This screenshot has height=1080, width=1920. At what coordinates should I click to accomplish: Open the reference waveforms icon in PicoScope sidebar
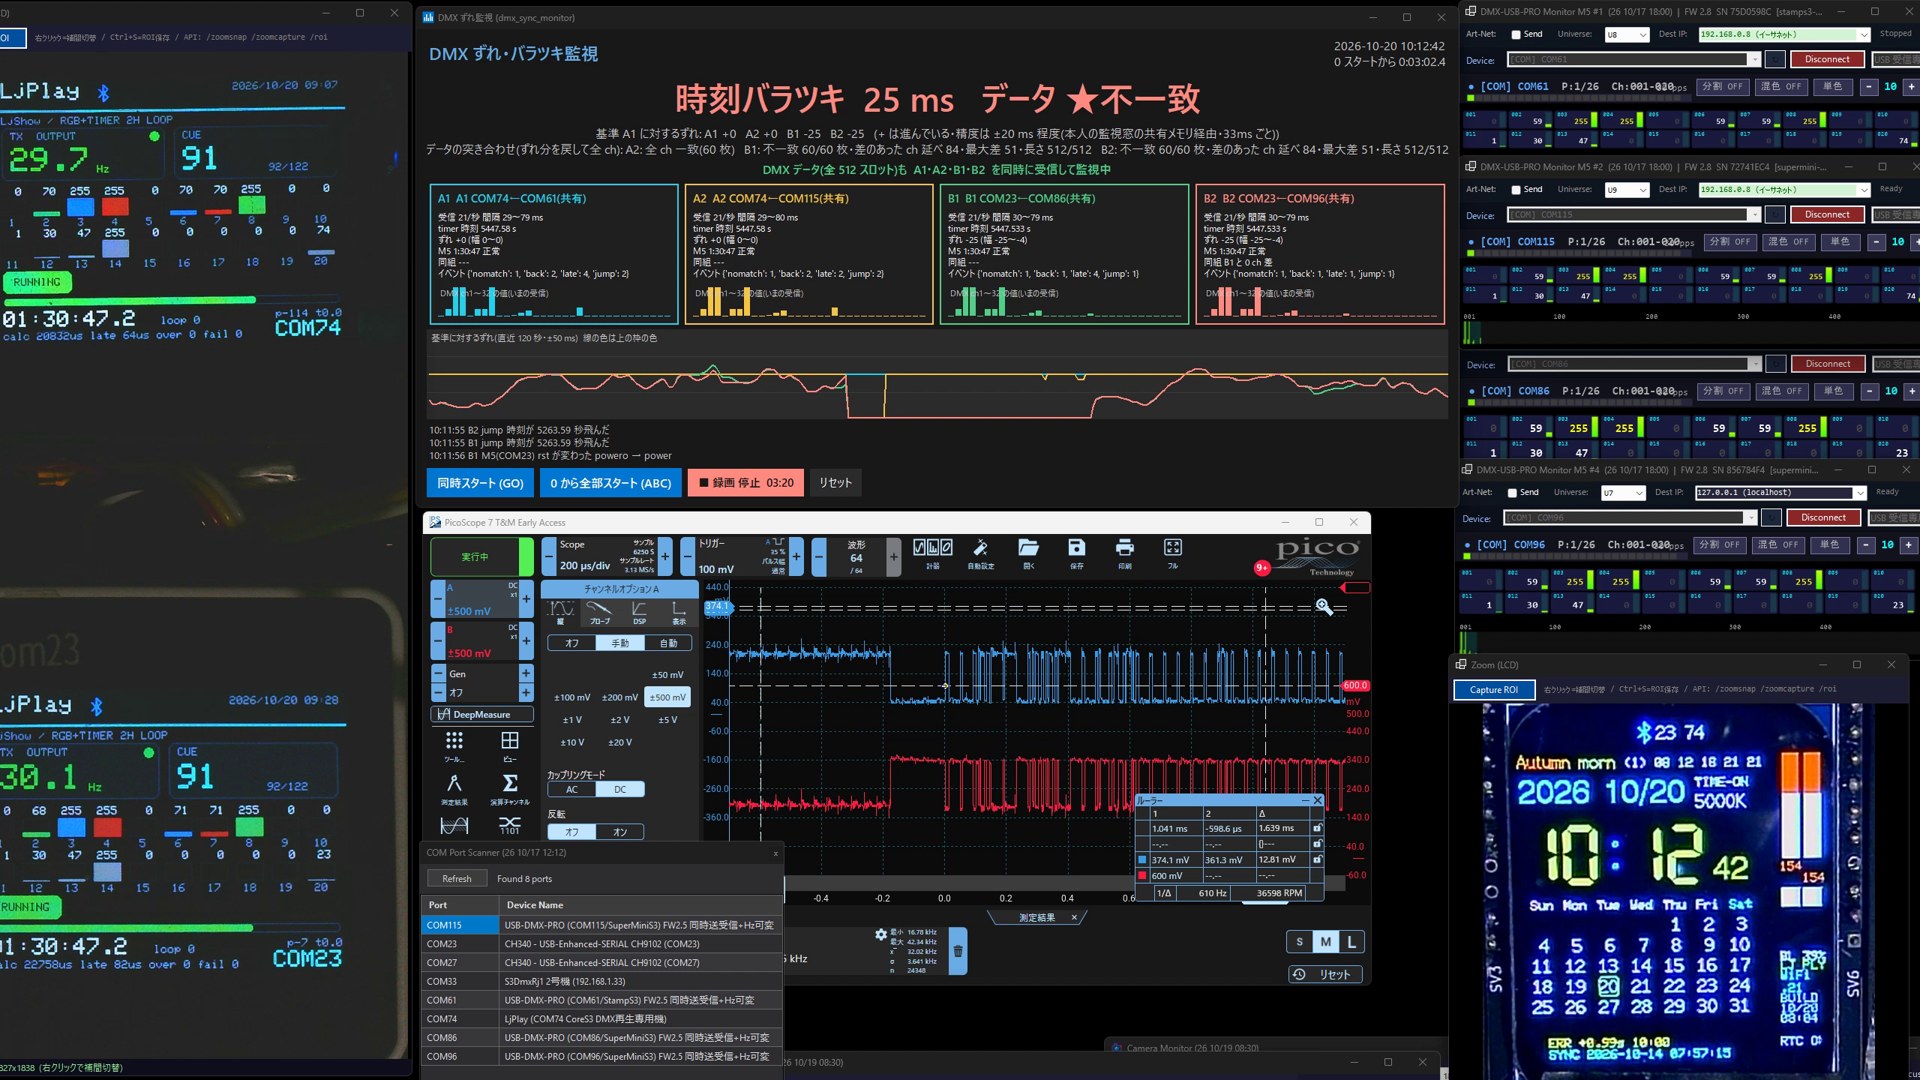pyautogui.click(x=454, y=825)
